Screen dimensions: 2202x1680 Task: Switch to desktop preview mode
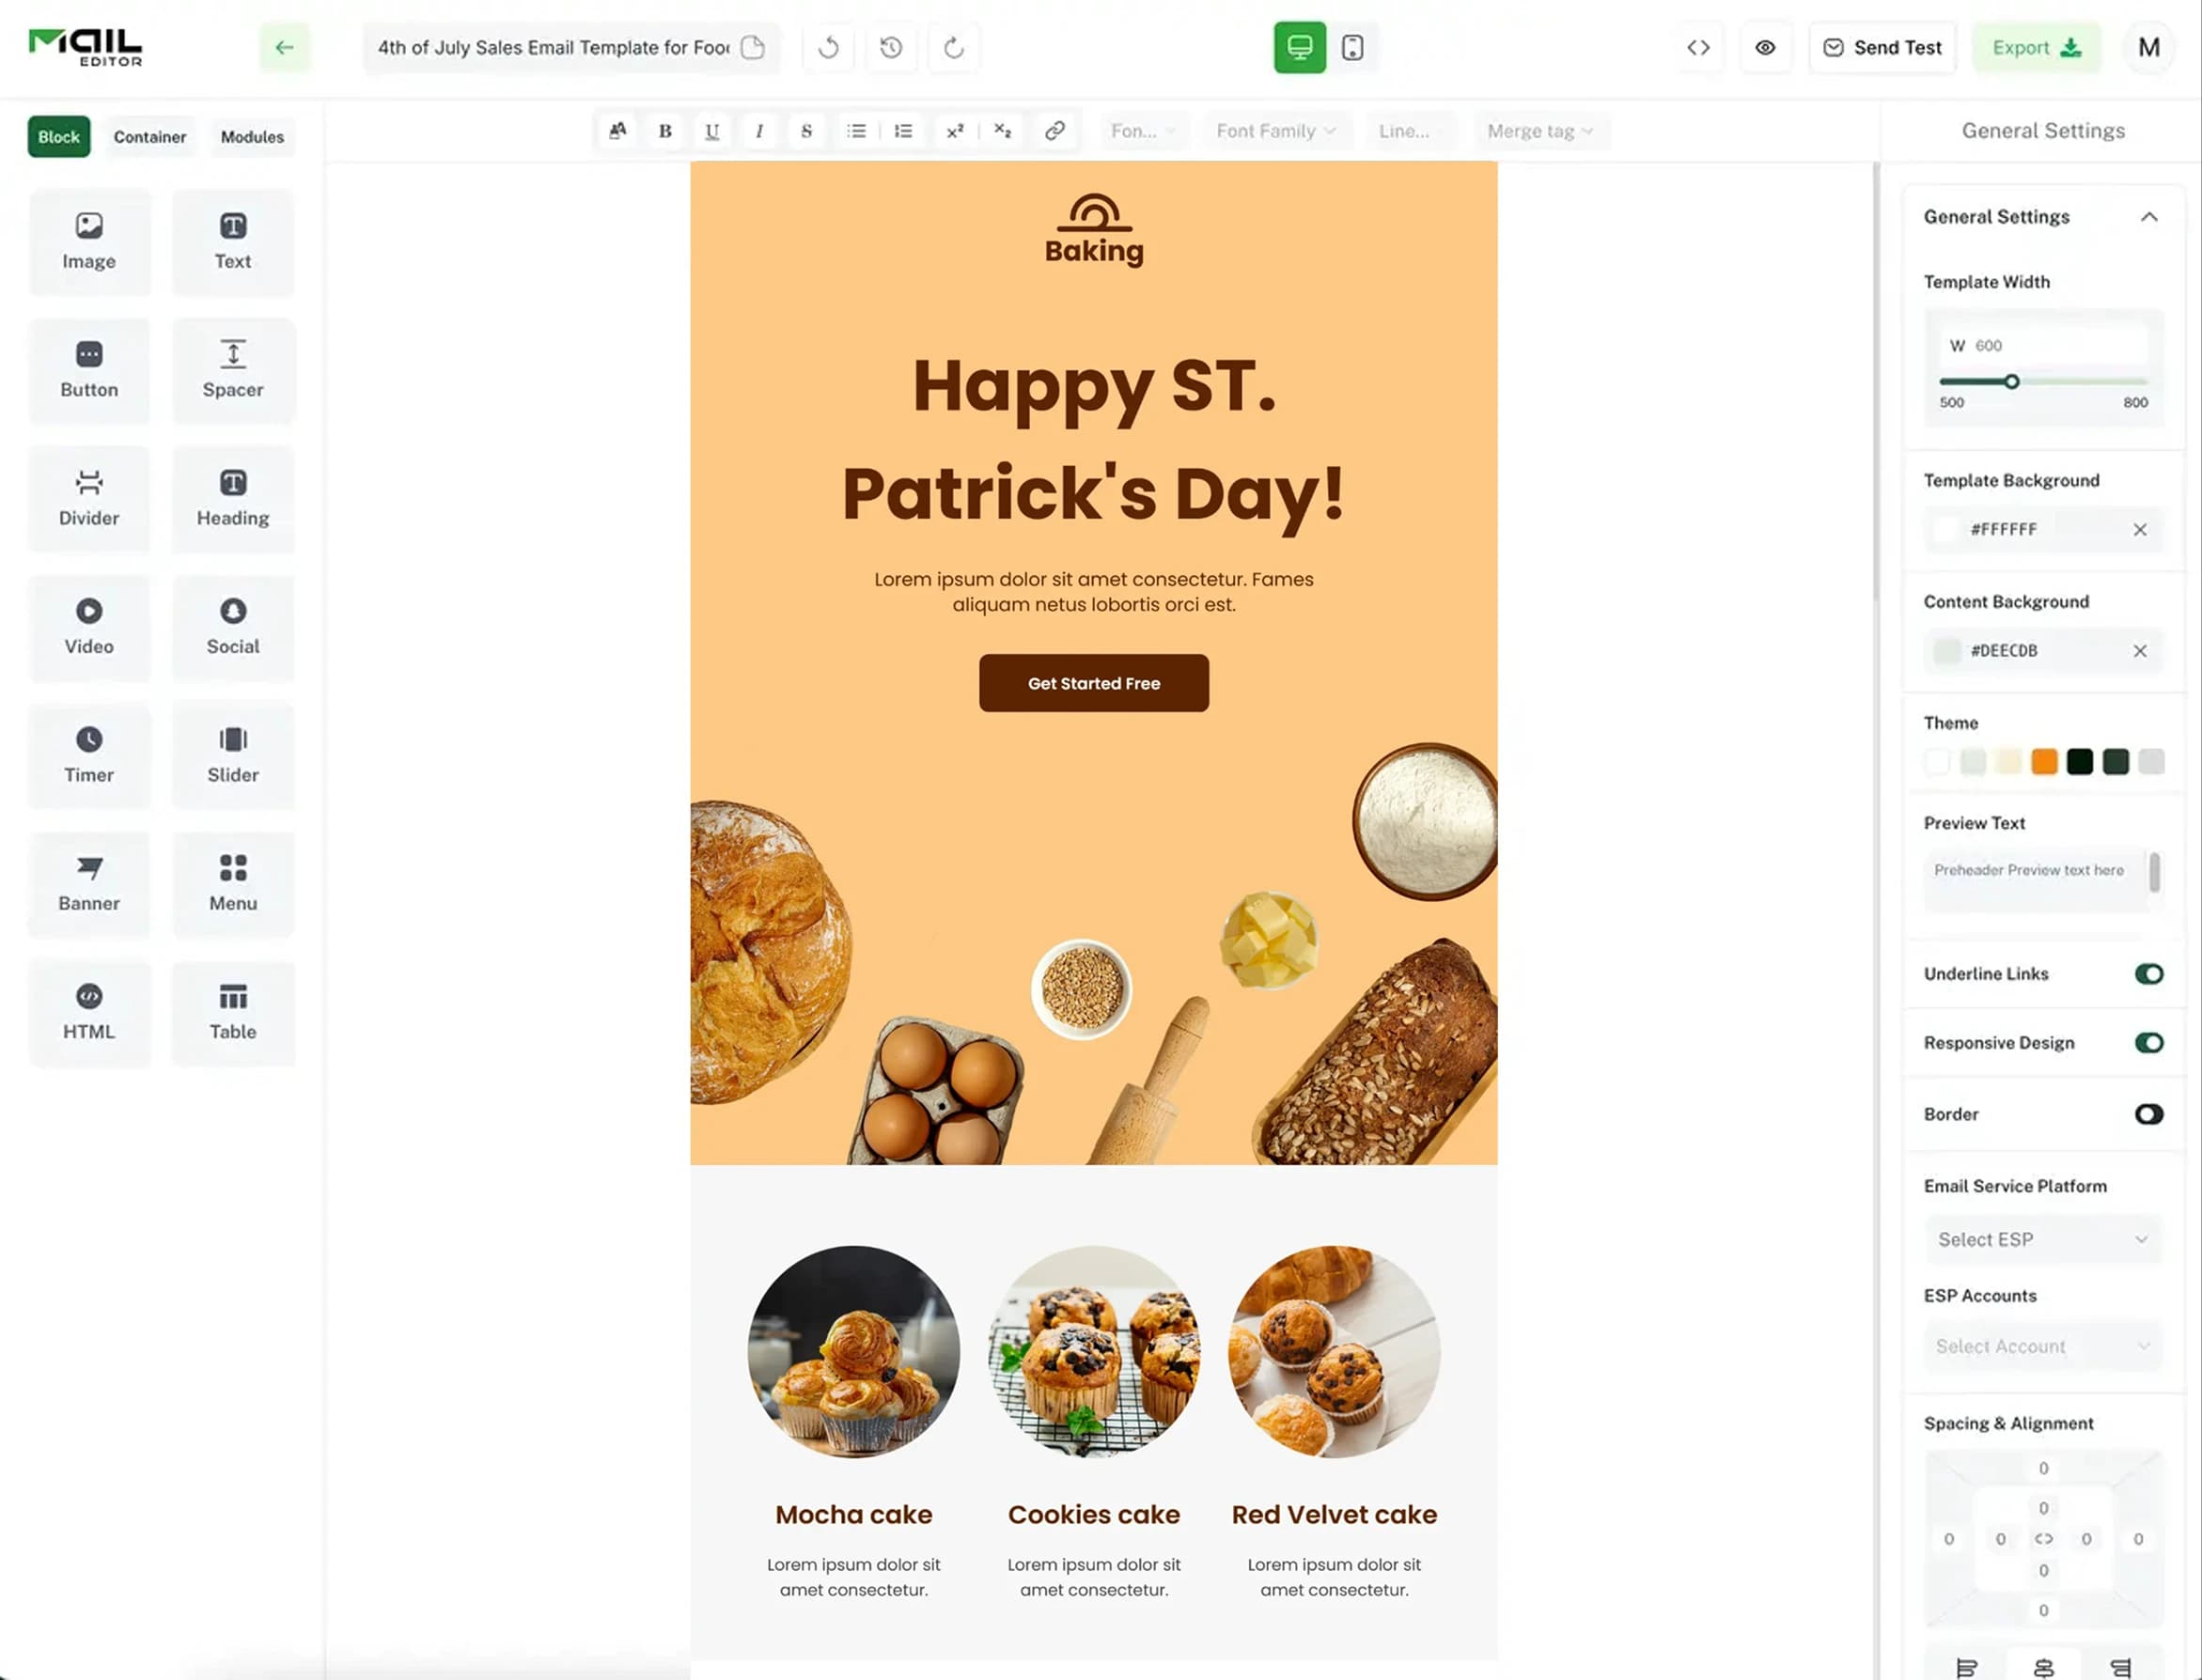click(x=1300, y=47)
